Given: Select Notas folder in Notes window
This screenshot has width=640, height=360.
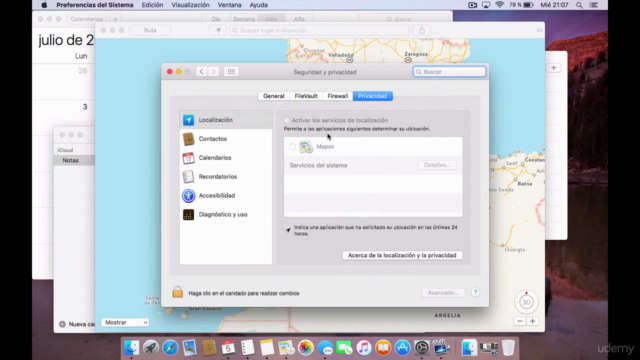Looking at the screenshot, I should [74, 160].
